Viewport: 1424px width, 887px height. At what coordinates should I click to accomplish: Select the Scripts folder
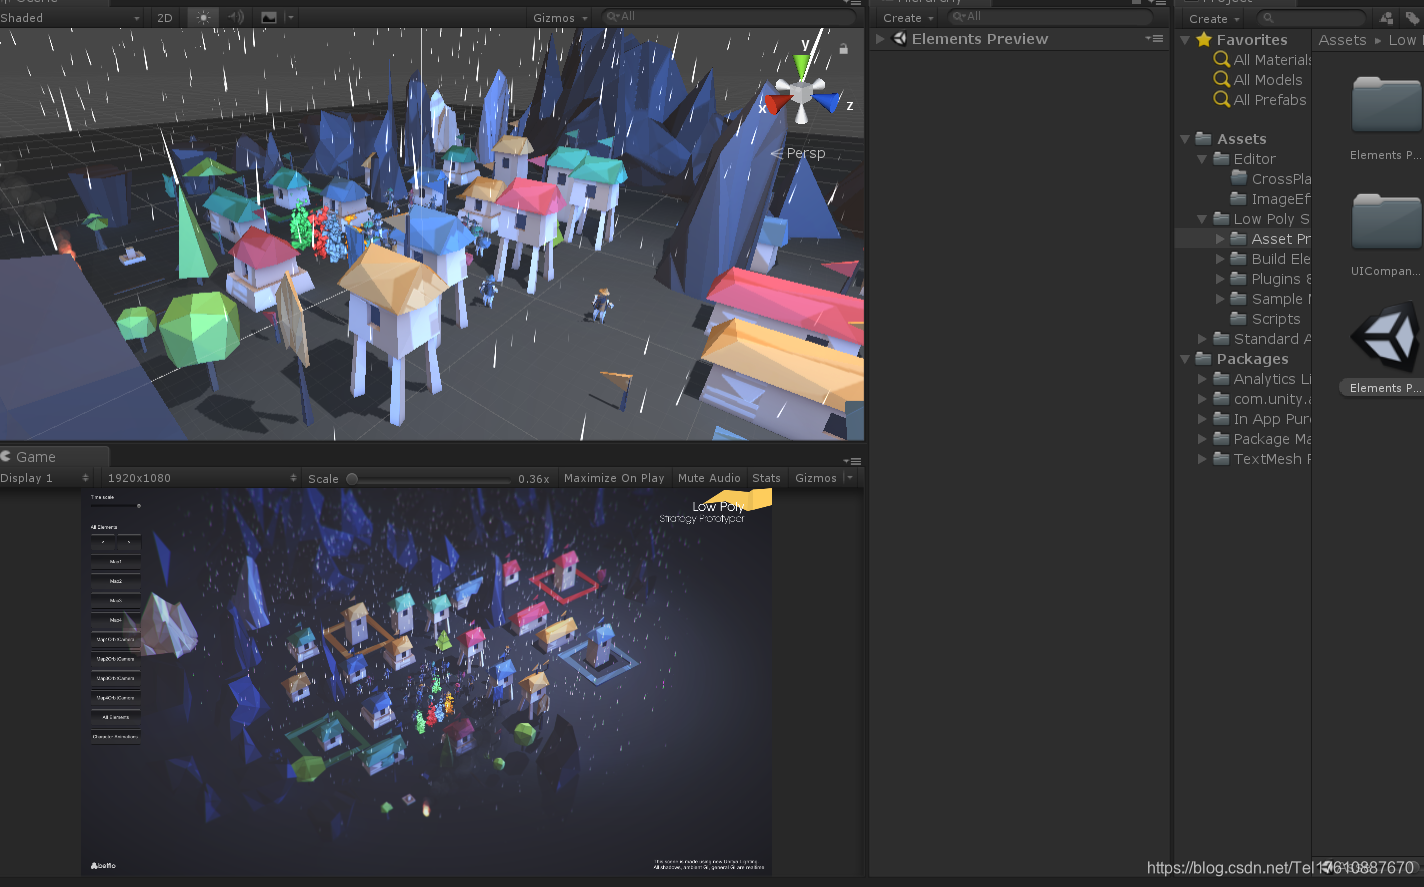[1265, 319]
